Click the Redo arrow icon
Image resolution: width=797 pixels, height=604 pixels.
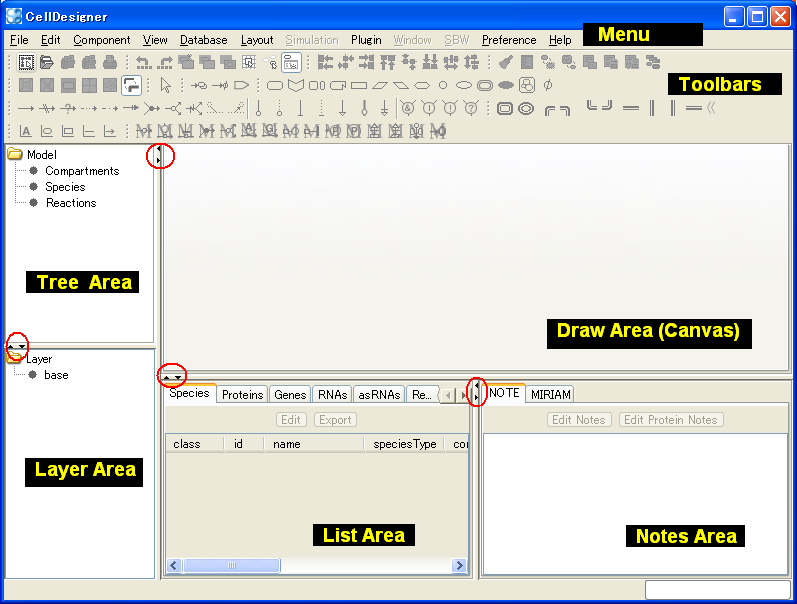tap(165, 63)
